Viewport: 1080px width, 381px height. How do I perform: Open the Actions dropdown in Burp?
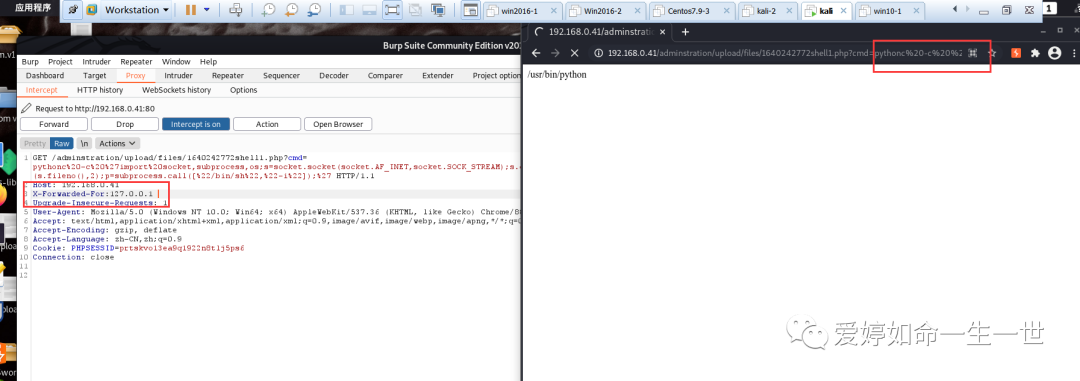(117, 143)
